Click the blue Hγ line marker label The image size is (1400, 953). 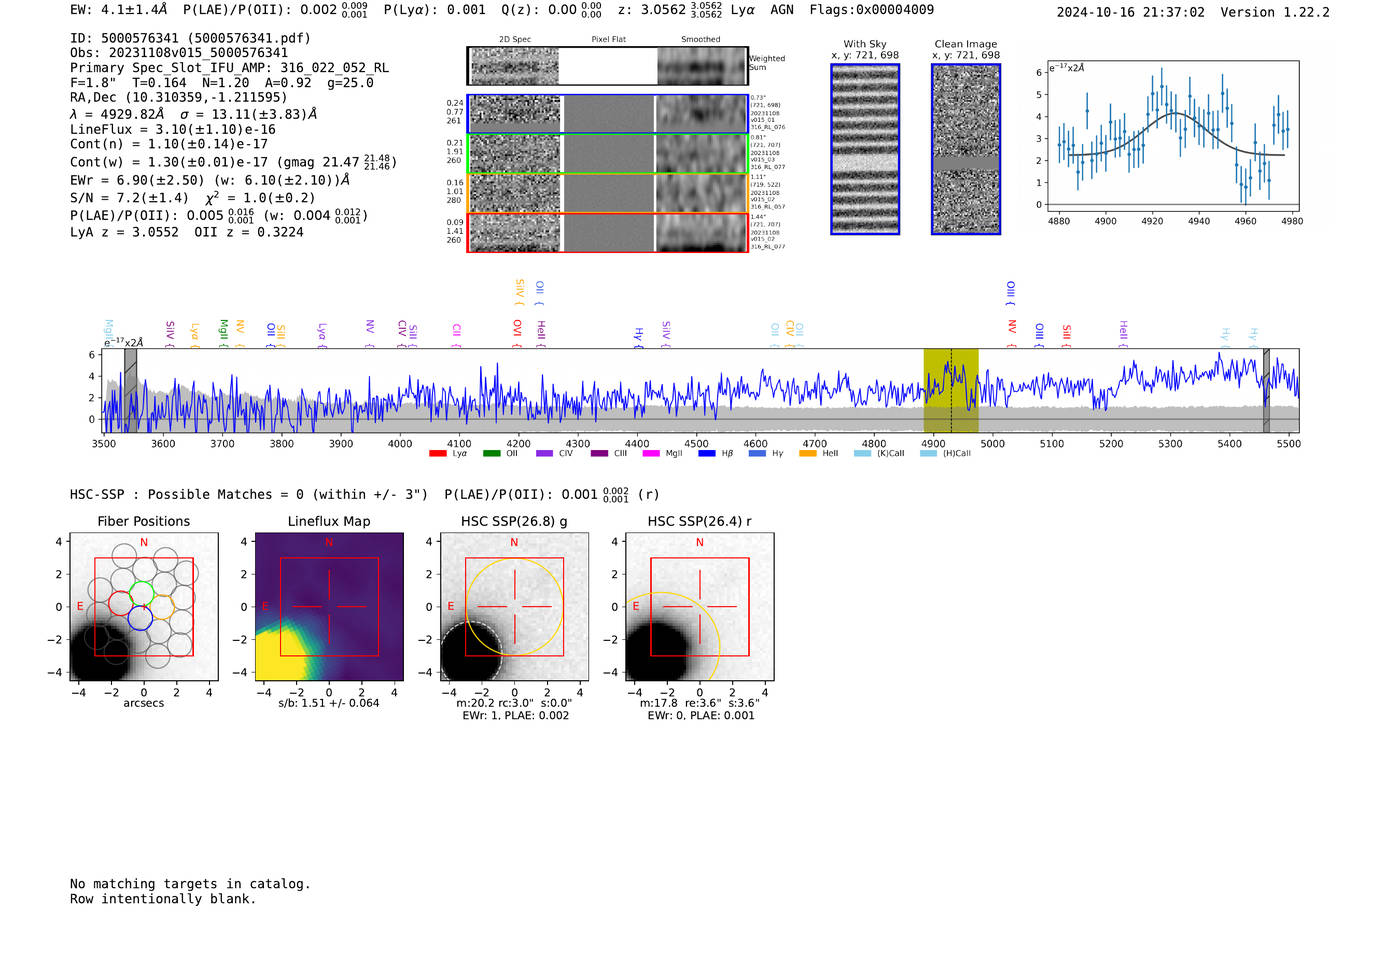[638, 336]
